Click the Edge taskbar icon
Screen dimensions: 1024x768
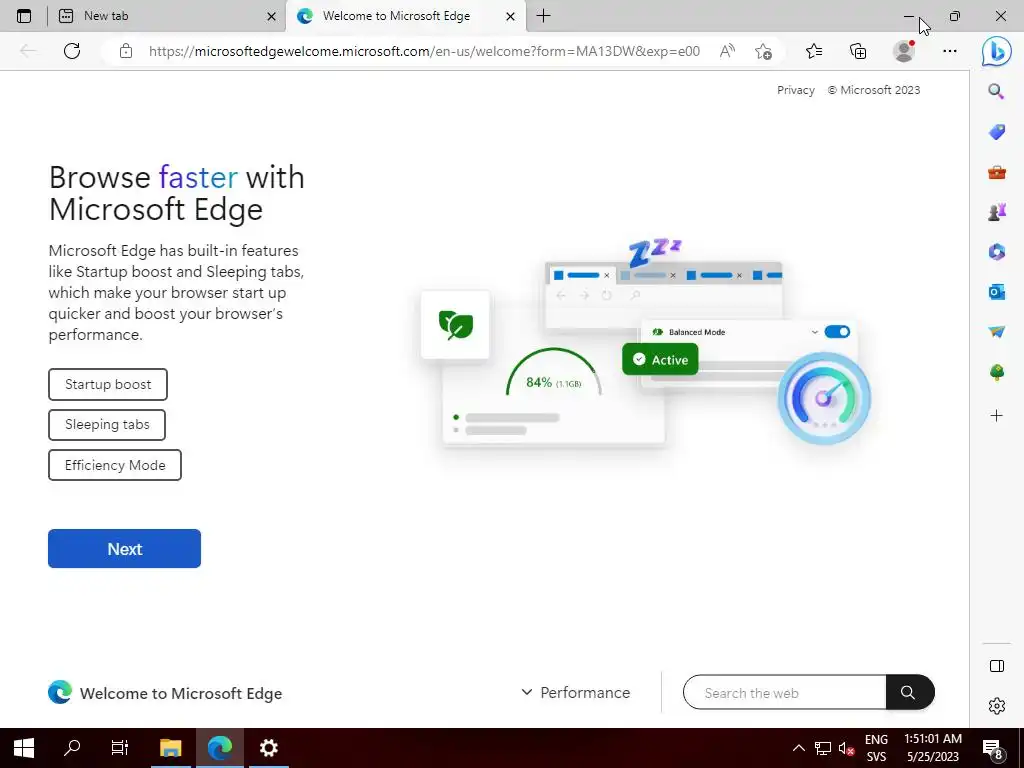point(220,748)
